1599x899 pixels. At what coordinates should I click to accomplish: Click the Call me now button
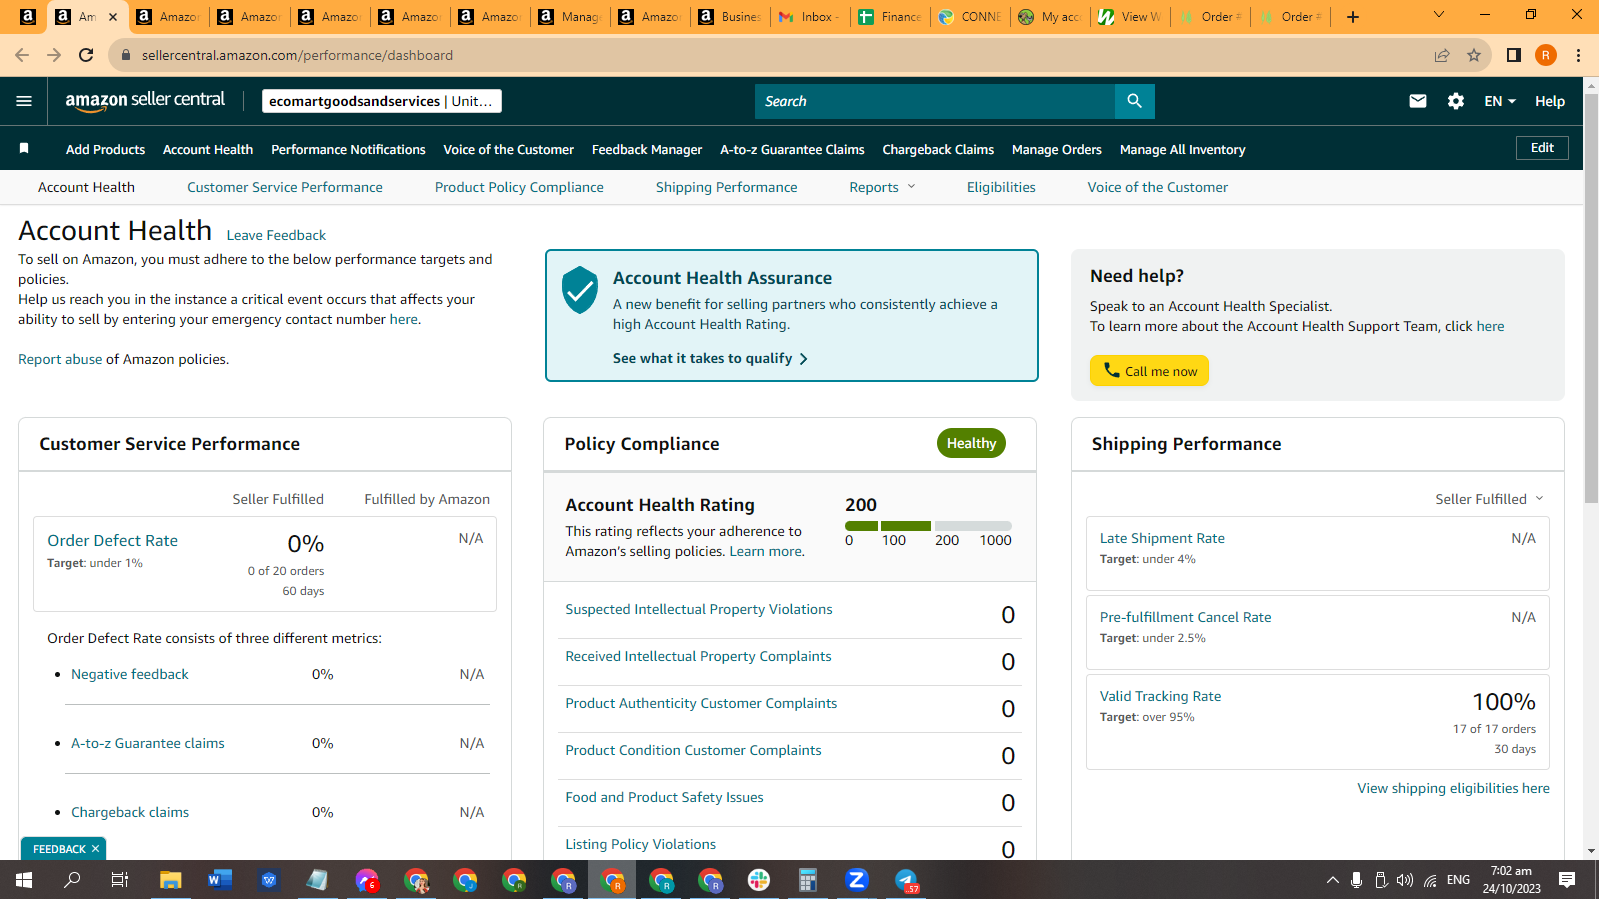1149,370
